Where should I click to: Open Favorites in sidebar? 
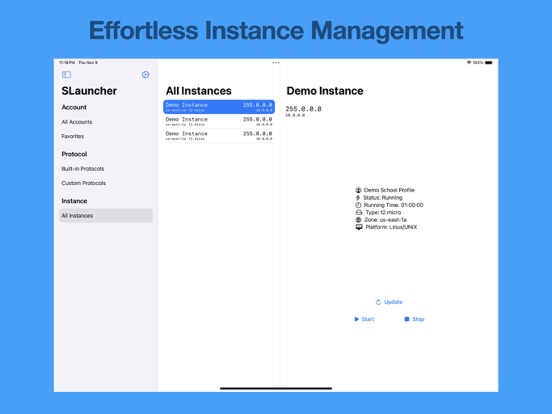point(73,136)
